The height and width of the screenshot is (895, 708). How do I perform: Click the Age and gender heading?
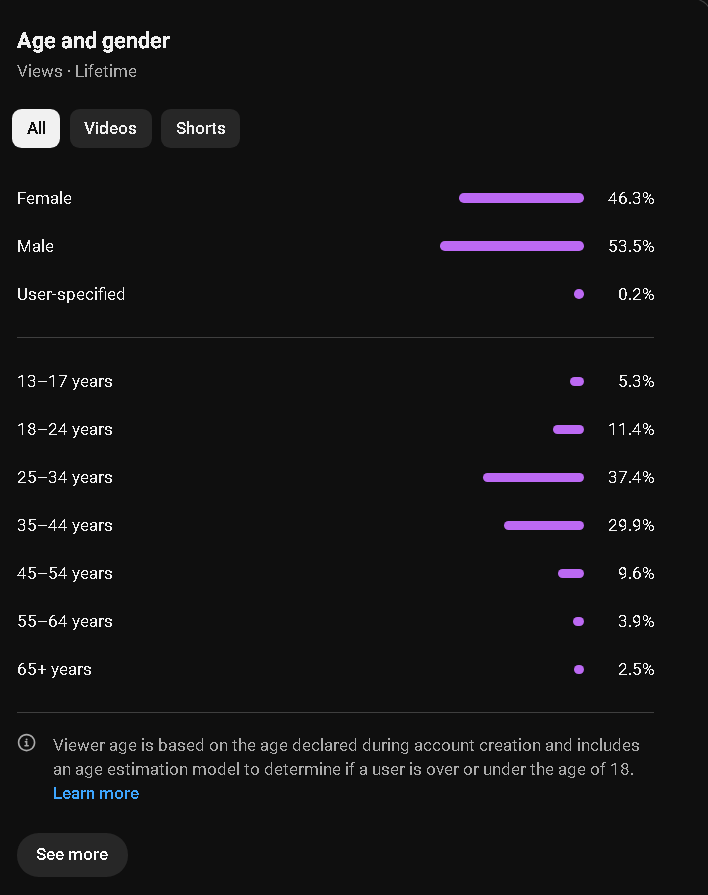click(x=93, y=41)
